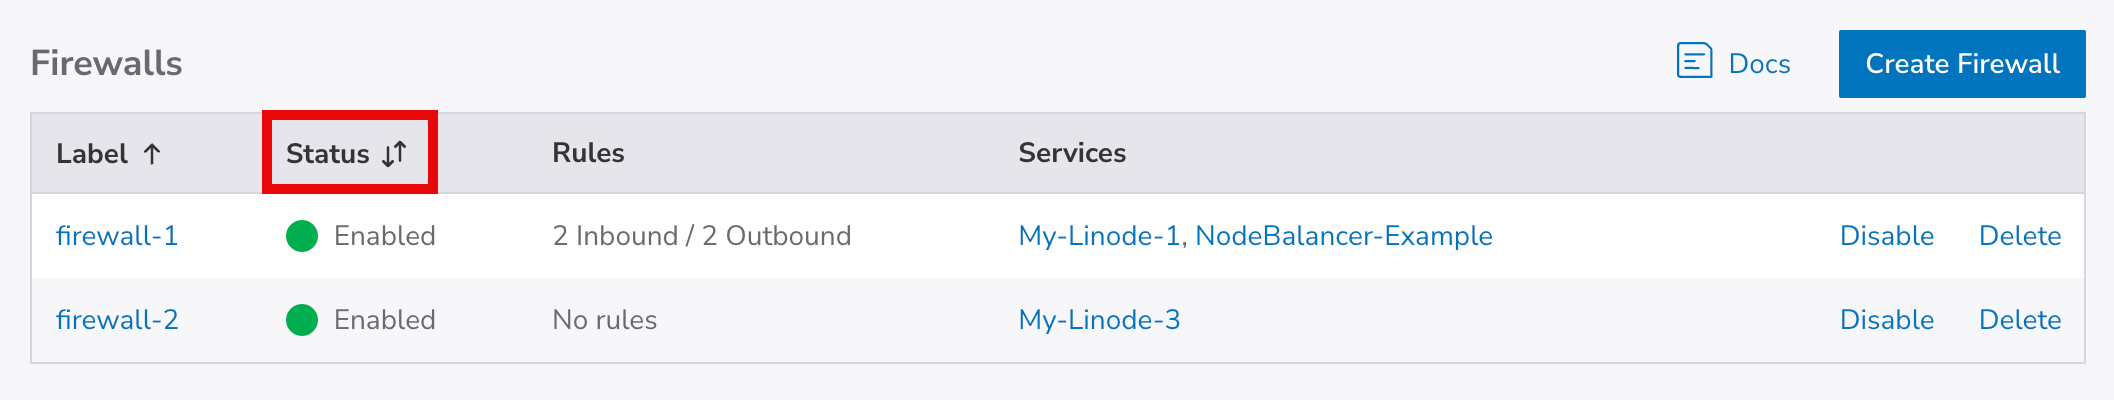
Task: Click firewall-1 green status indicator
Action: [x=302, y=236]
